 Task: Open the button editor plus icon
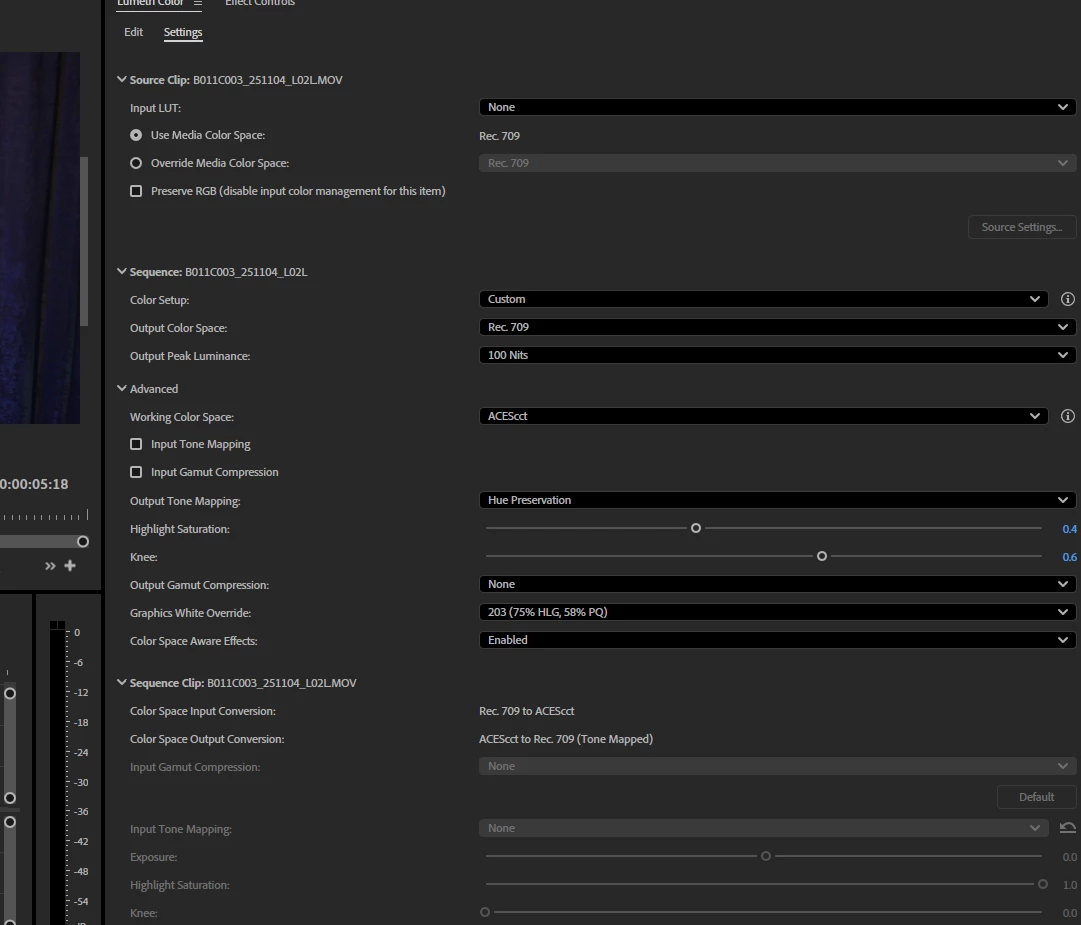point(70,566)
